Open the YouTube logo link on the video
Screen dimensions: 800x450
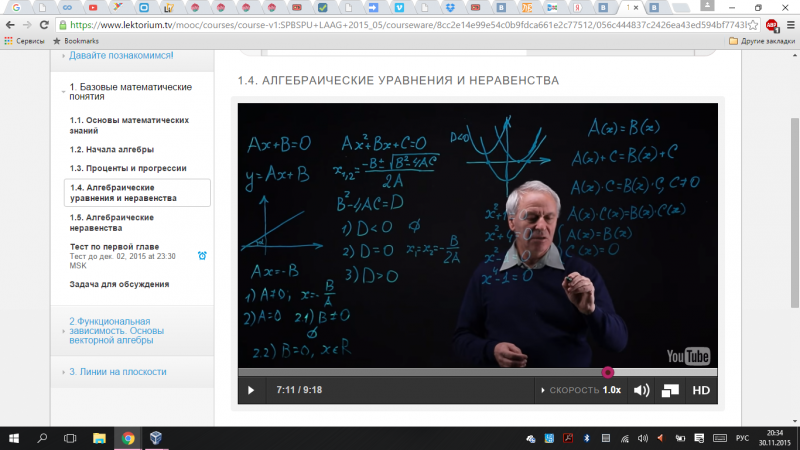click(688, 356)
